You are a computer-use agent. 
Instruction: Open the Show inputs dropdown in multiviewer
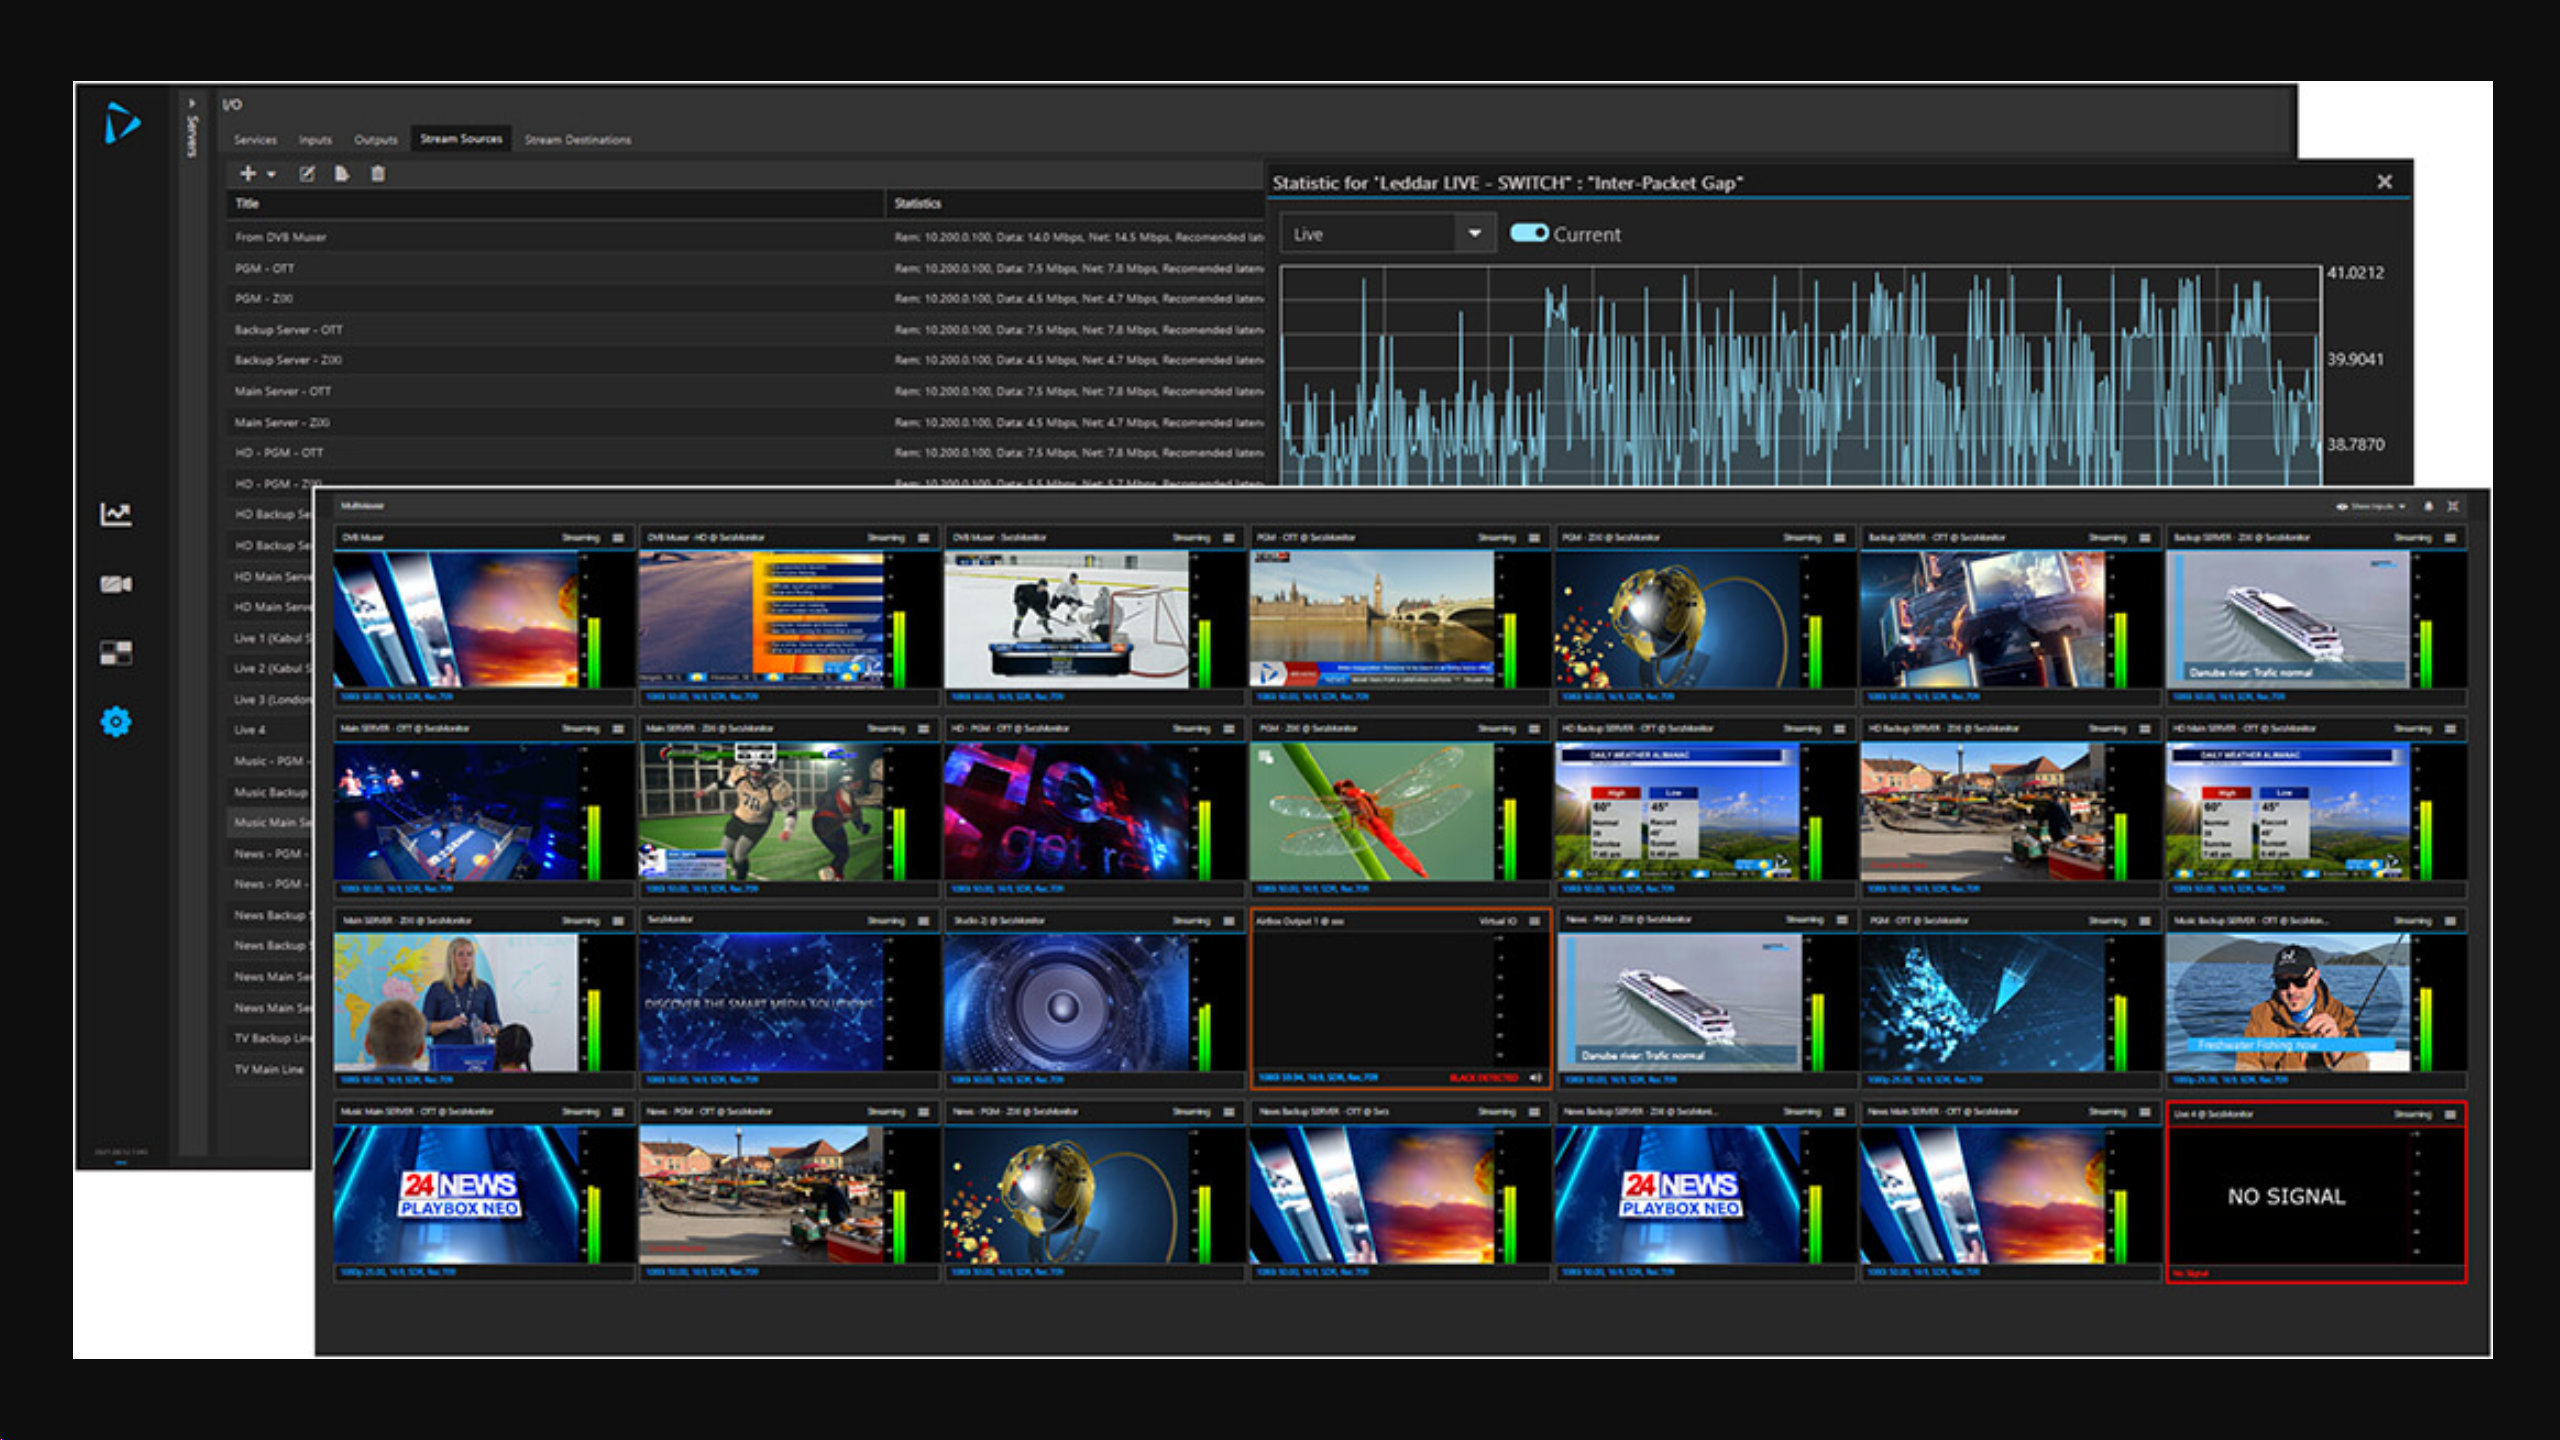click(2370, 506)
